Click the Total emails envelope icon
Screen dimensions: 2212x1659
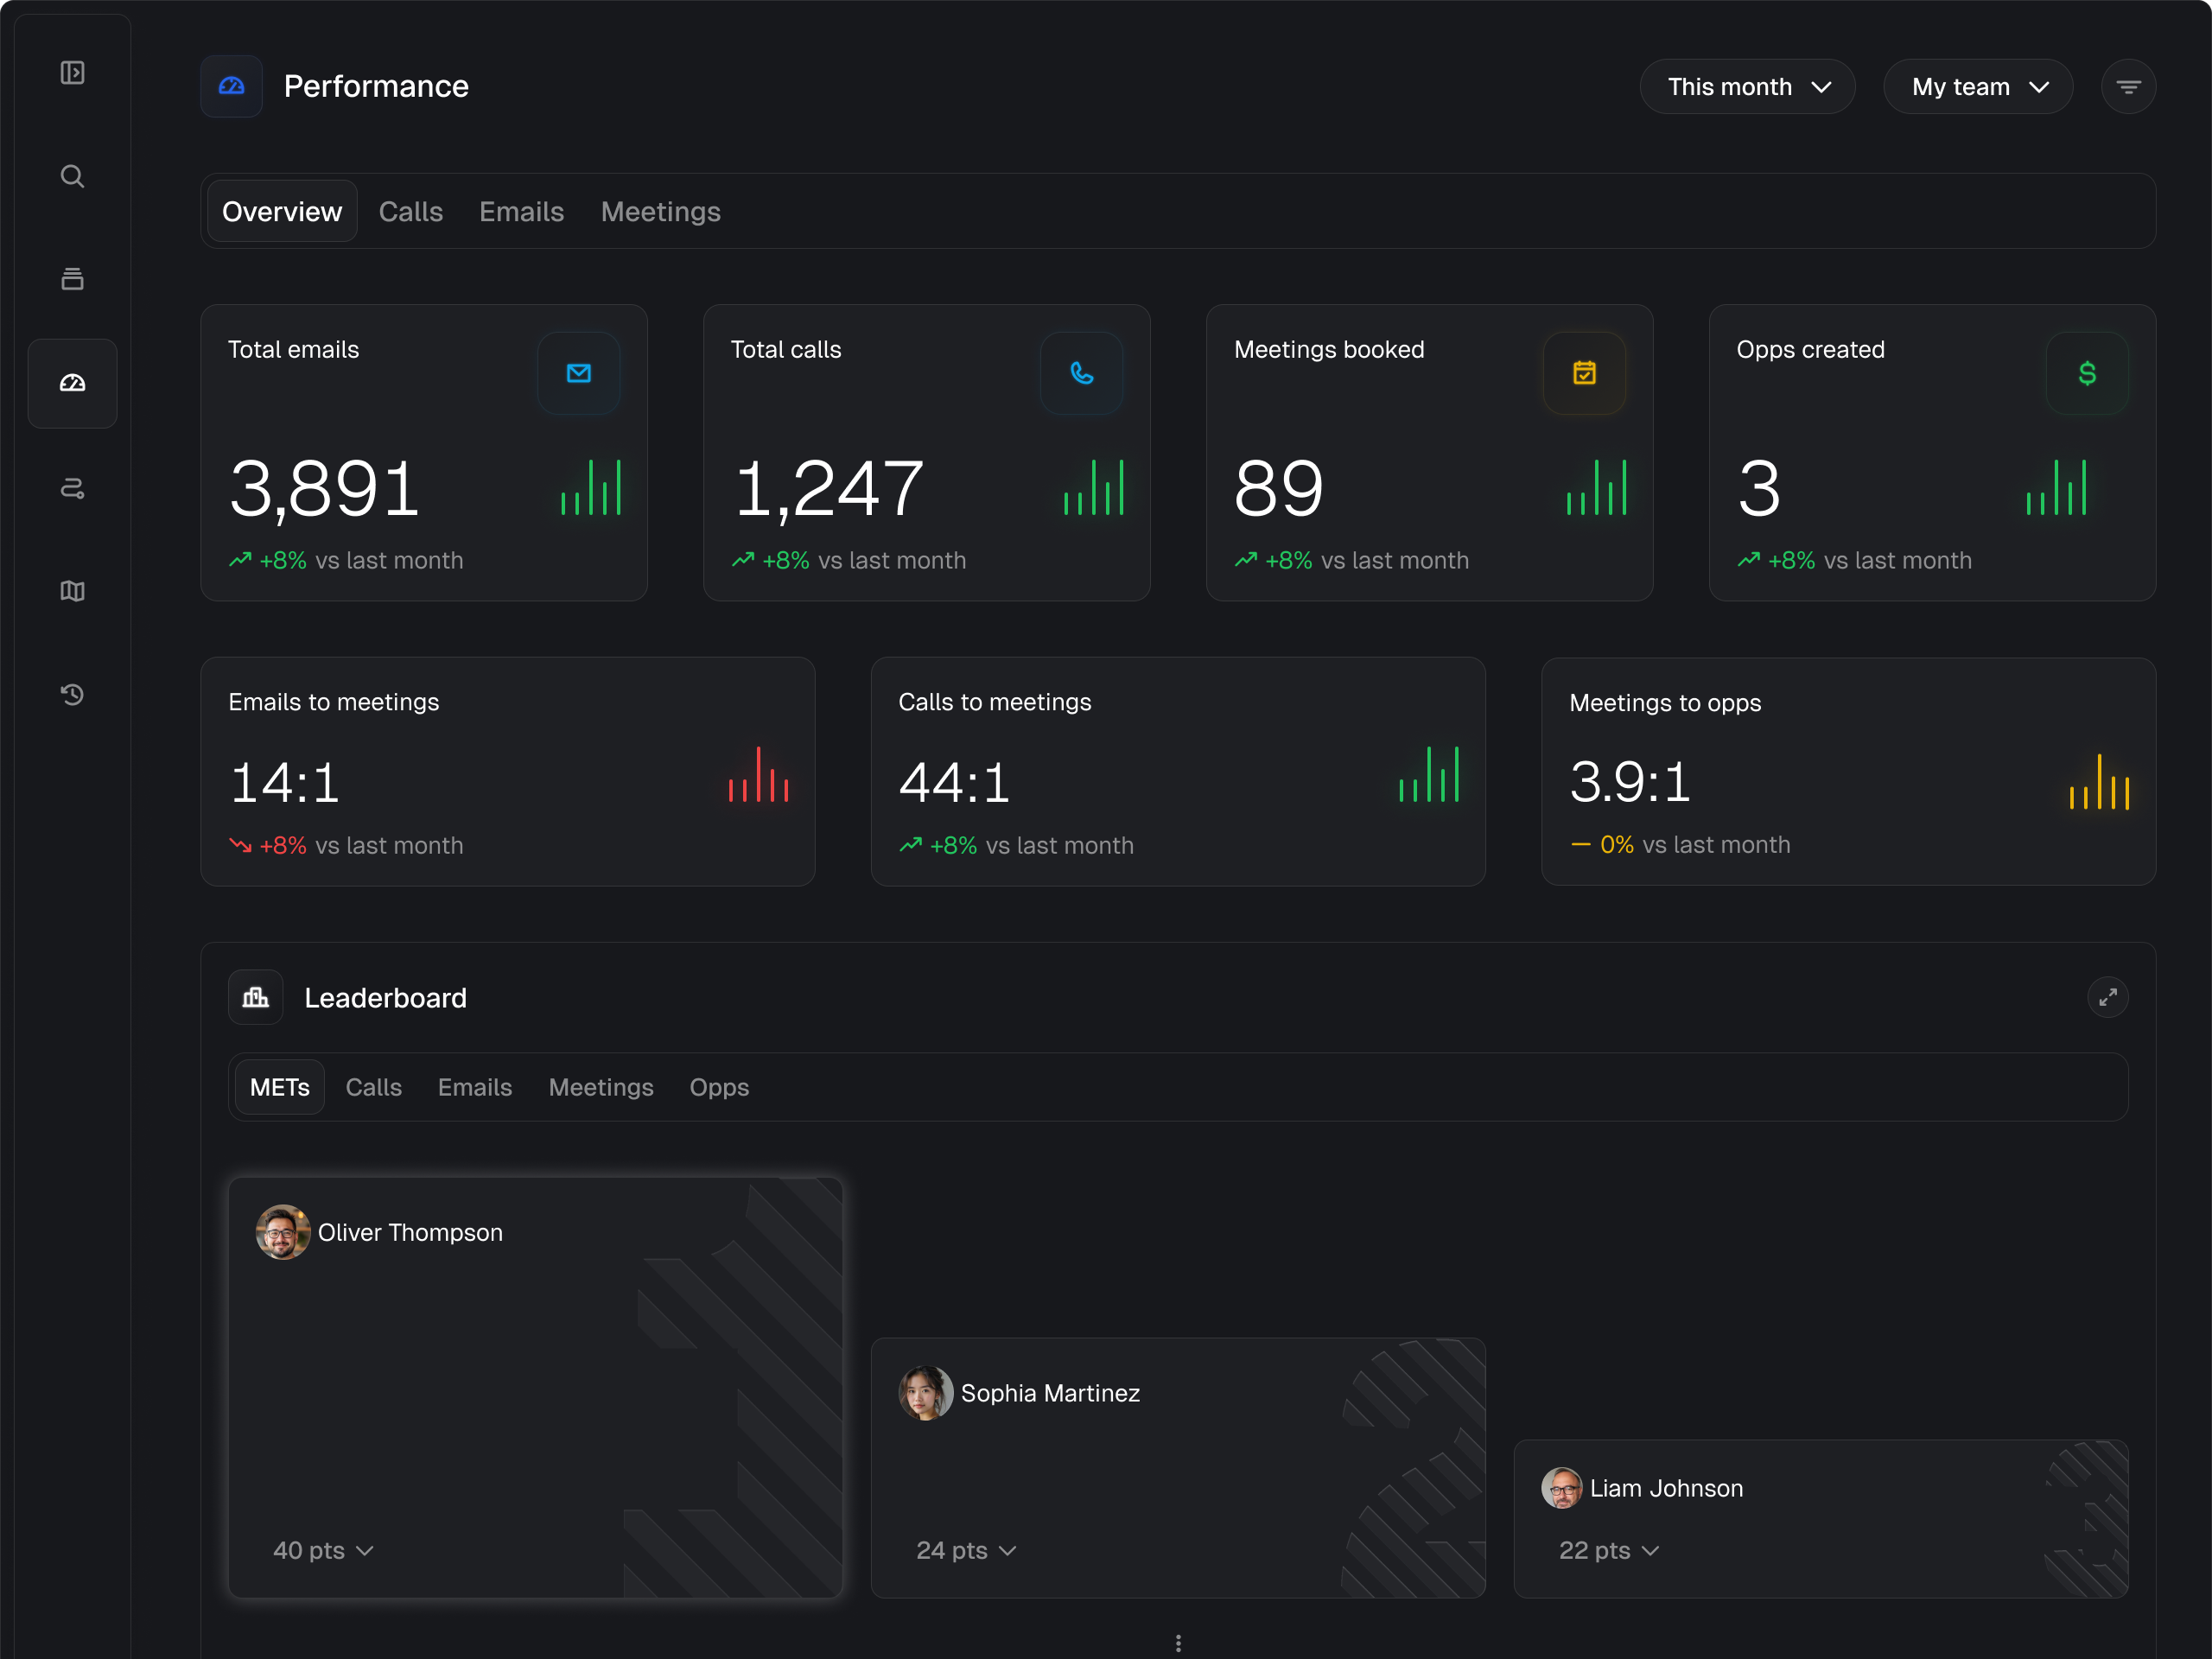(578, 373)
